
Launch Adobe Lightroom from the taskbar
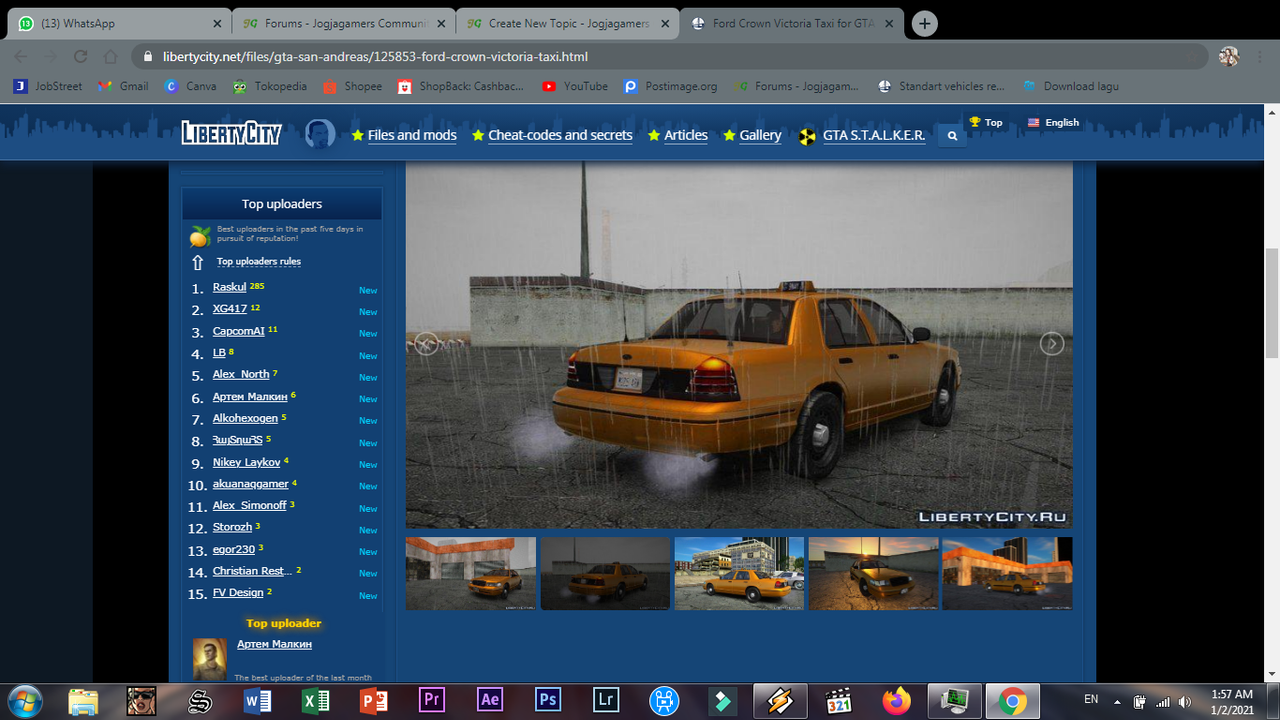[x=606, y=701]
